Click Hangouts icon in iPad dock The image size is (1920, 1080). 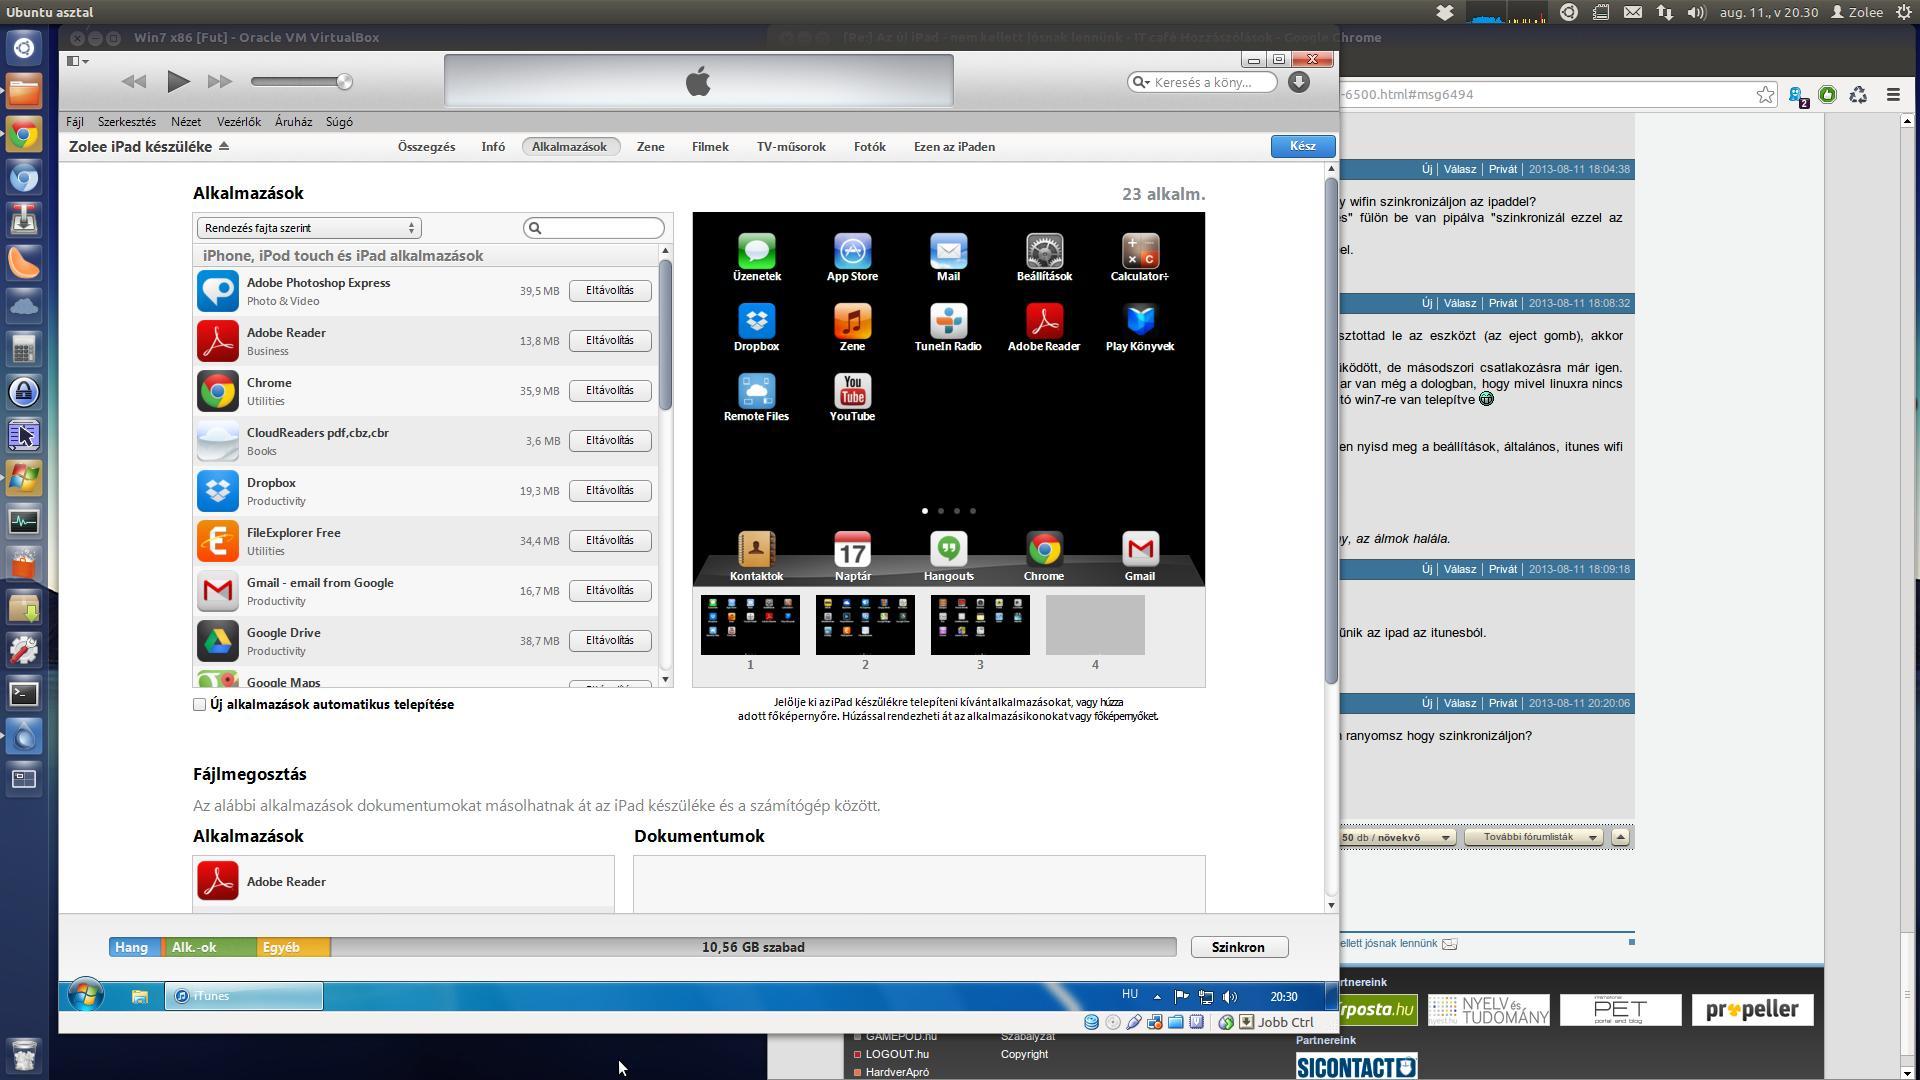click(x=948, y=549)
